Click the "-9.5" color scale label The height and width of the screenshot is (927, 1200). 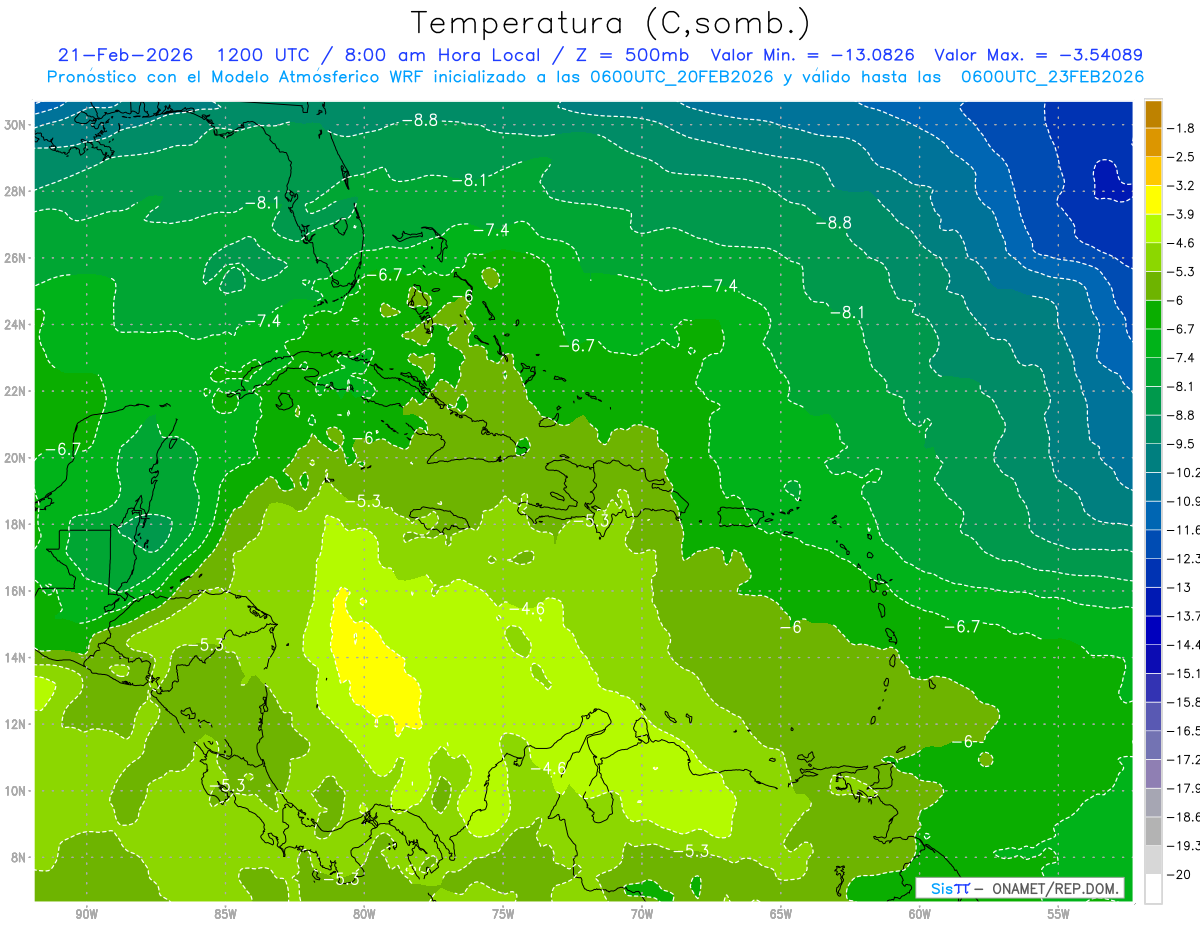point(1183,443)
